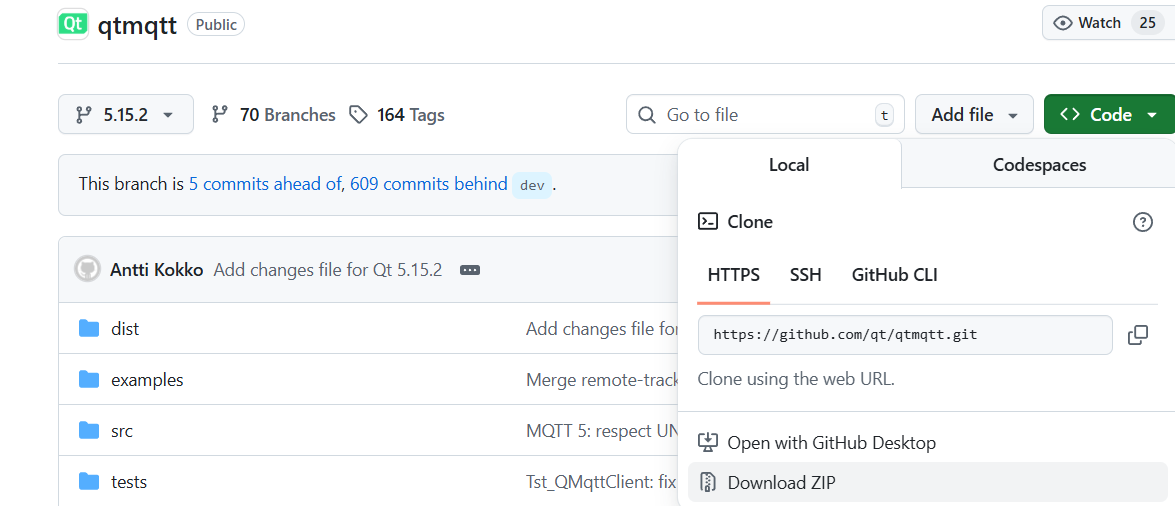
Task: Expand commit message ellipsis button
Action: pyautogui.click(x=470, y=270)
